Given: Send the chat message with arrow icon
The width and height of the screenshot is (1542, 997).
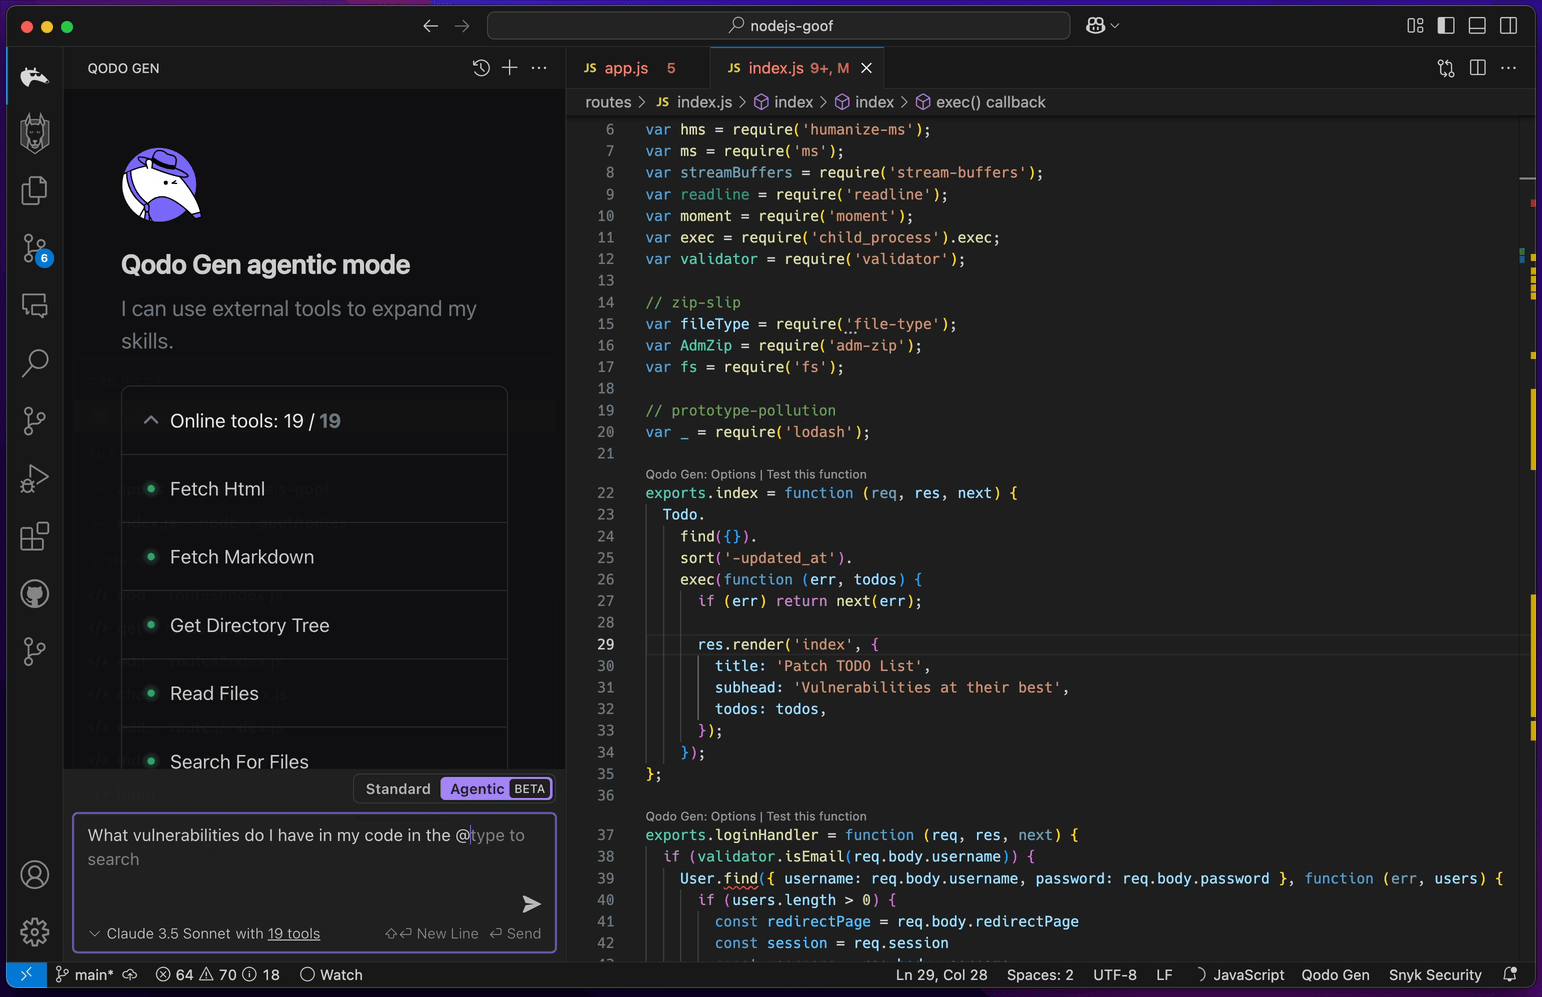Looking at the screenshot, I should (531, 904).
